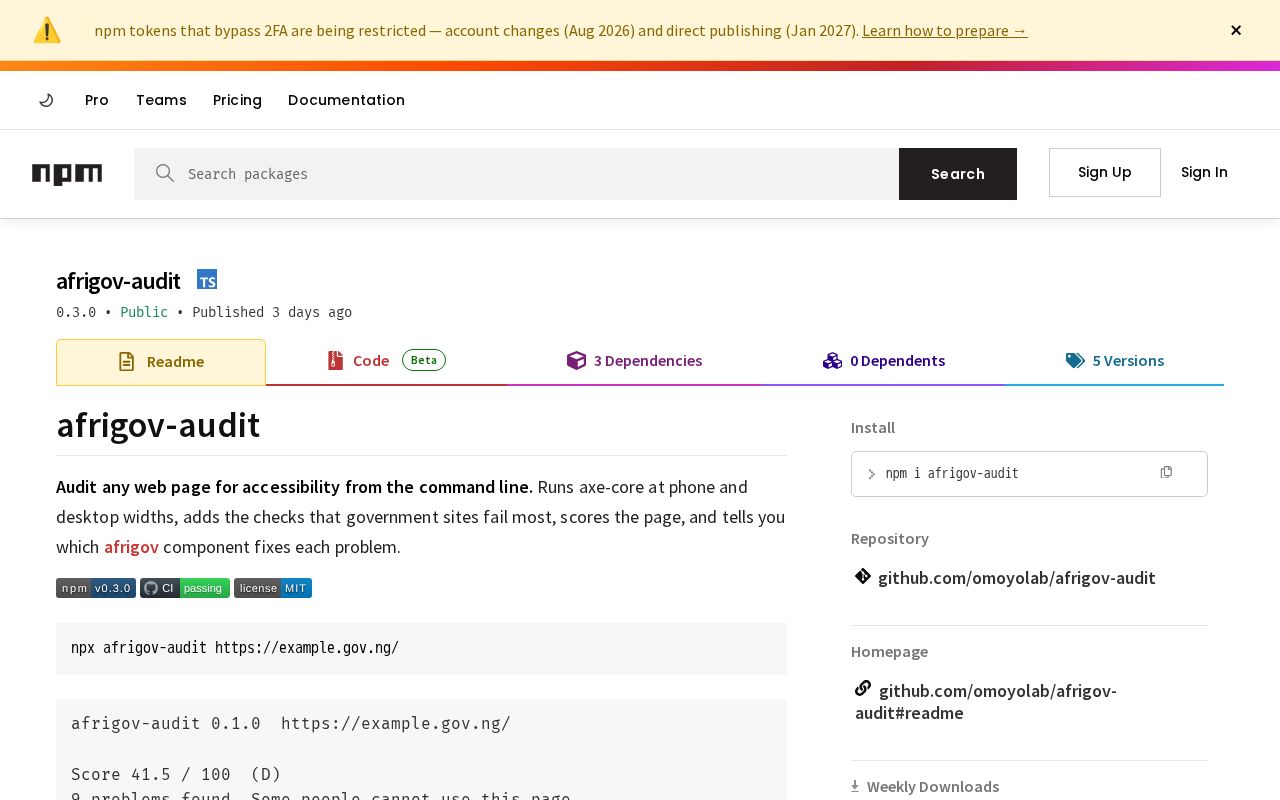The image size is (1280, 800).
Task: Click the homepage chain link icon
Action: pos(863,688)
